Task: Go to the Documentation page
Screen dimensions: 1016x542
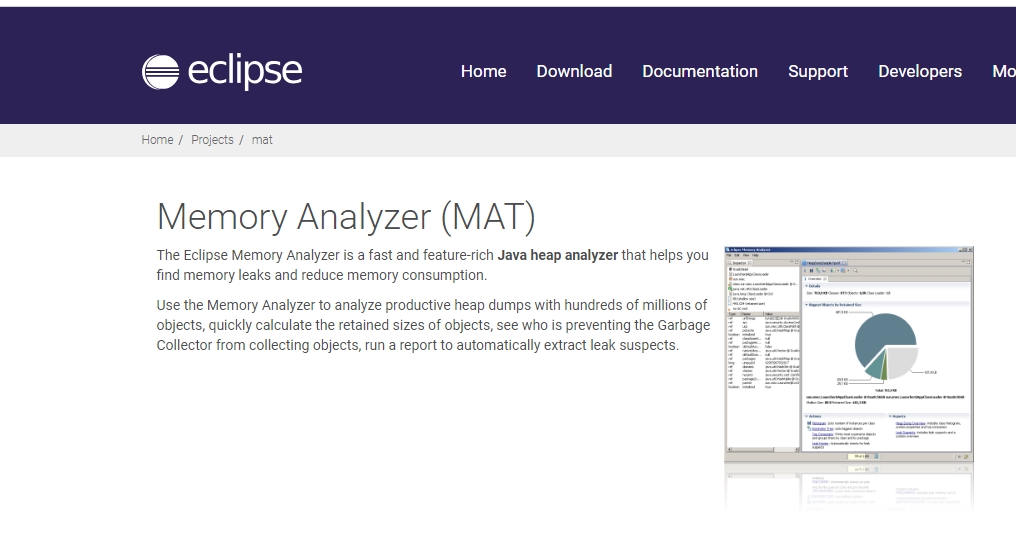Action: pyautogui.click(x=700, y=71)
